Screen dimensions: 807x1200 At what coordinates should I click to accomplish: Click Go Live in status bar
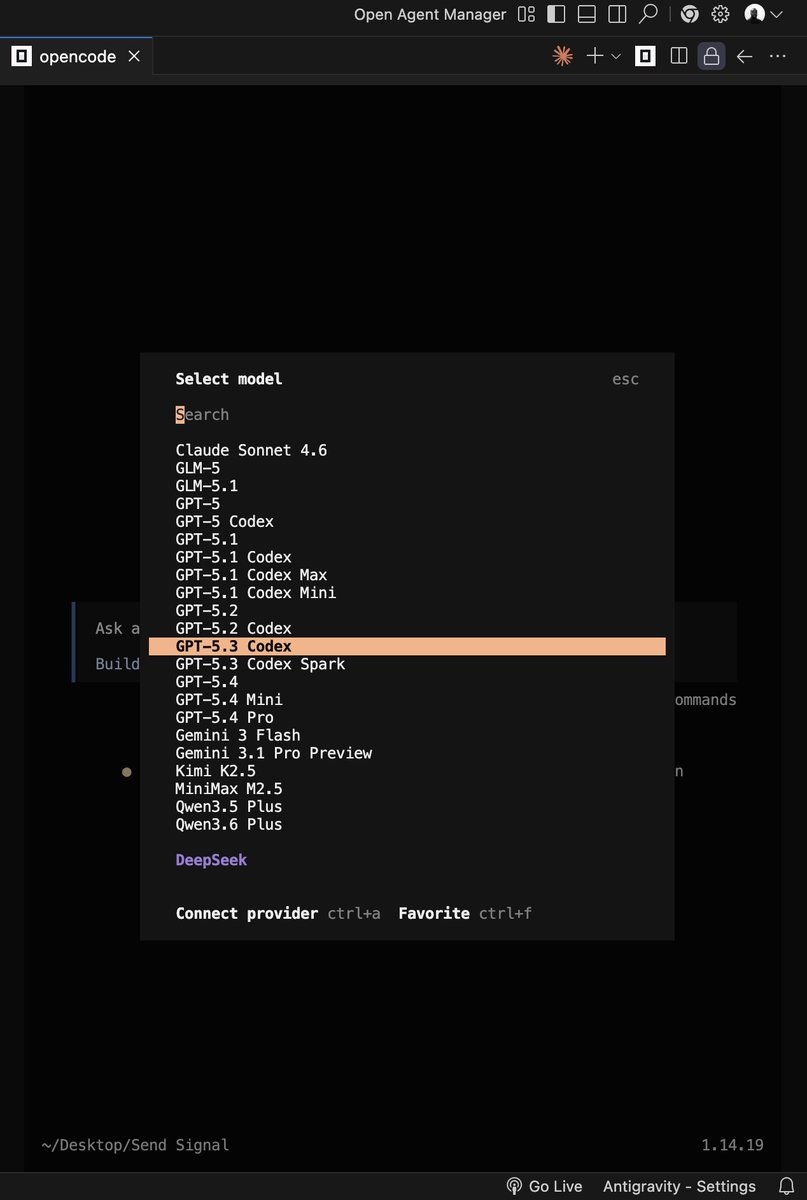click(x=544, y=1186)
